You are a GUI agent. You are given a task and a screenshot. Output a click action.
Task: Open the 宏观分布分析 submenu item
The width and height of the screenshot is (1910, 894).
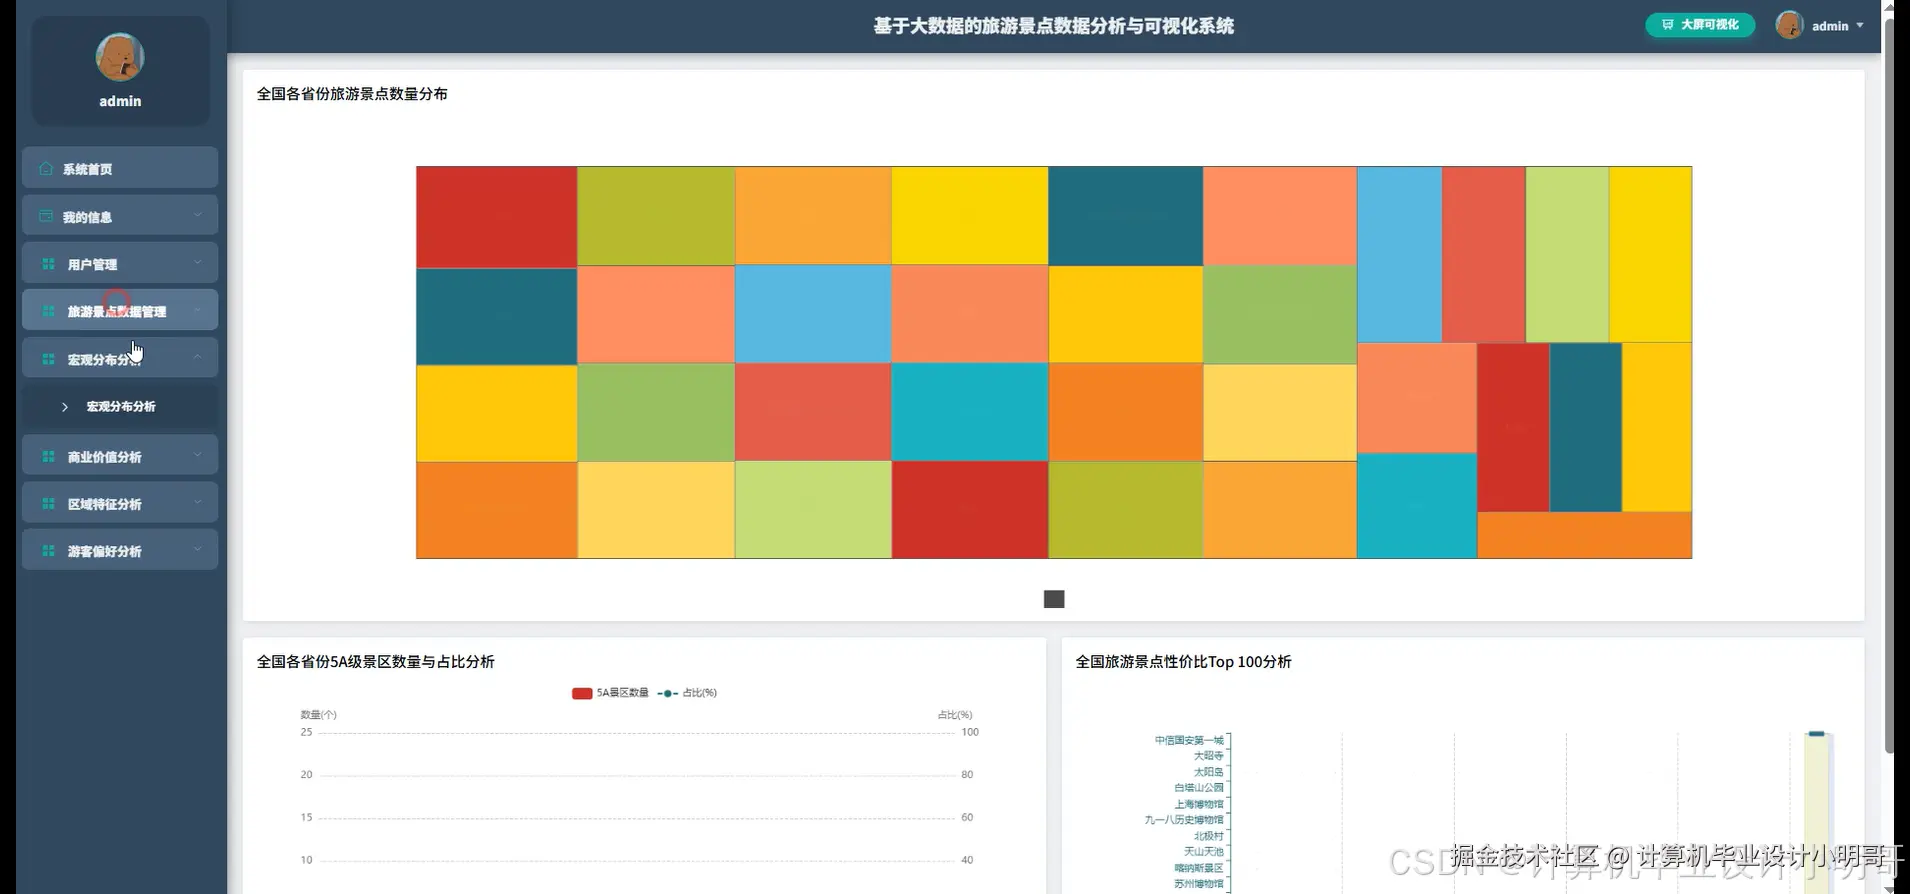120,407
